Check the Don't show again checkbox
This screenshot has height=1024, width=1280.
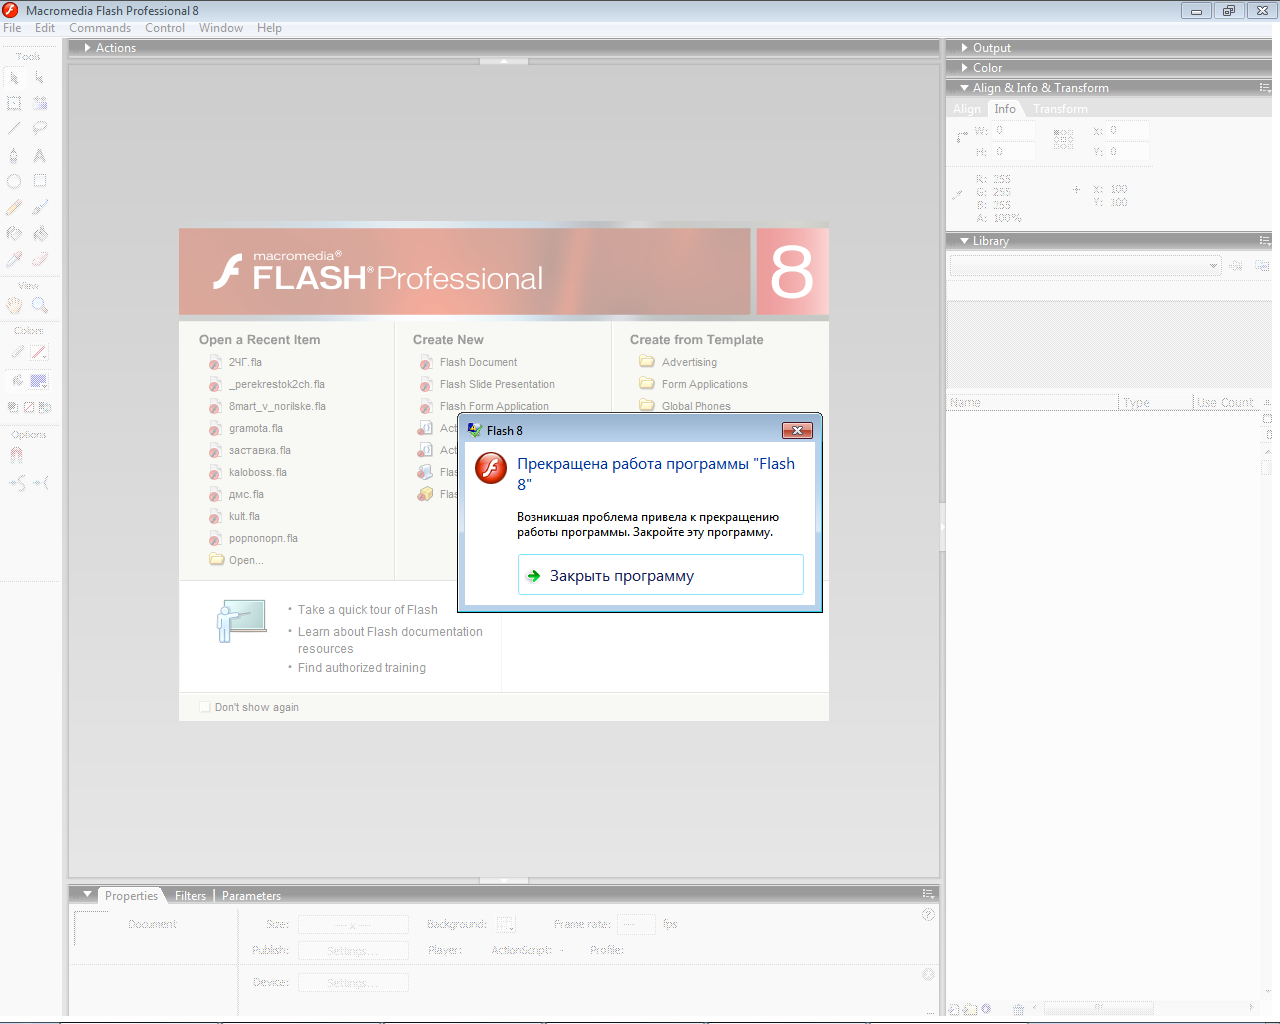click(205, 707)
